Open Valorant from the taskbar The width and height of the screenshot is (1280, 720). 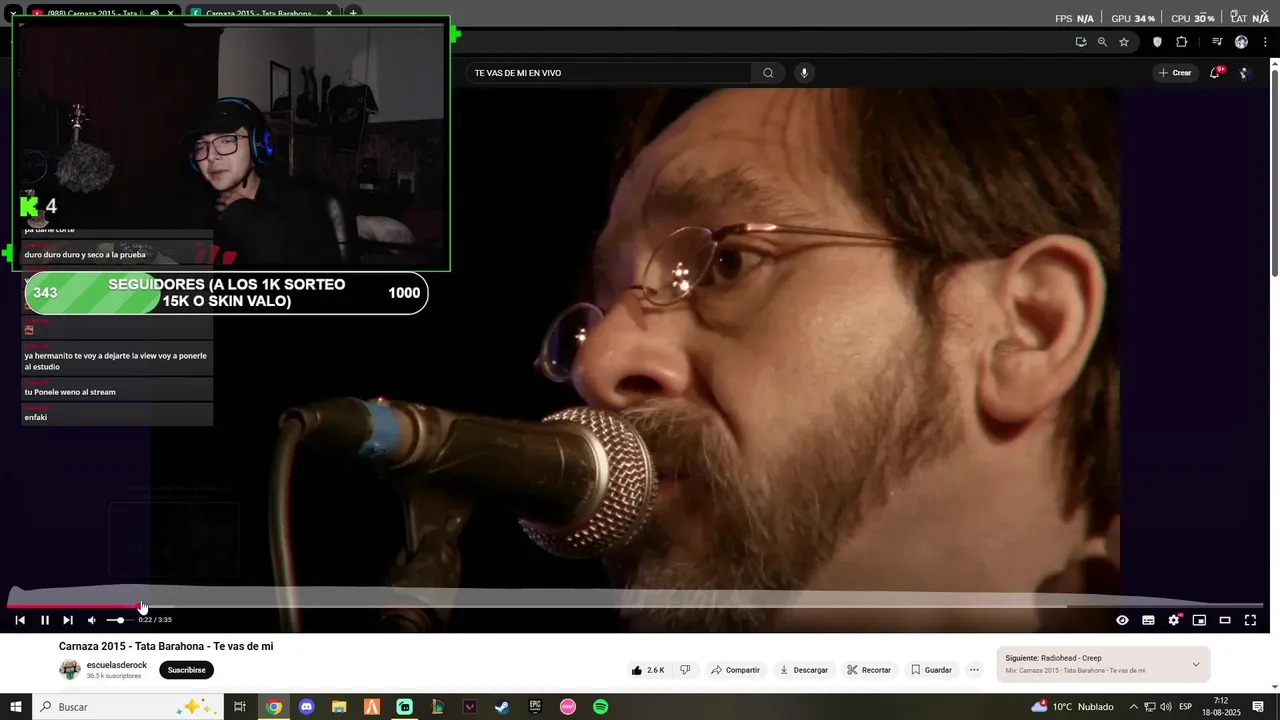pyautogui.click(x=470, y=707)
